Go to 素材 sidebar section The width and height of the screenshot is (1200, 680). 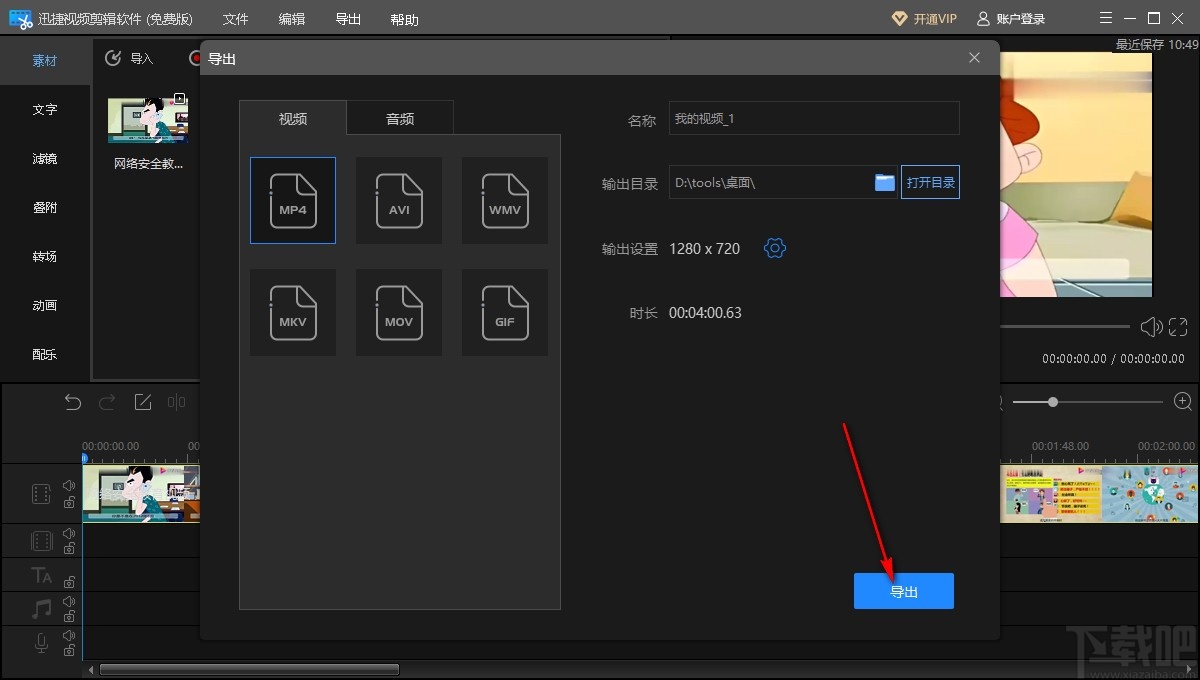click(45, 61)
